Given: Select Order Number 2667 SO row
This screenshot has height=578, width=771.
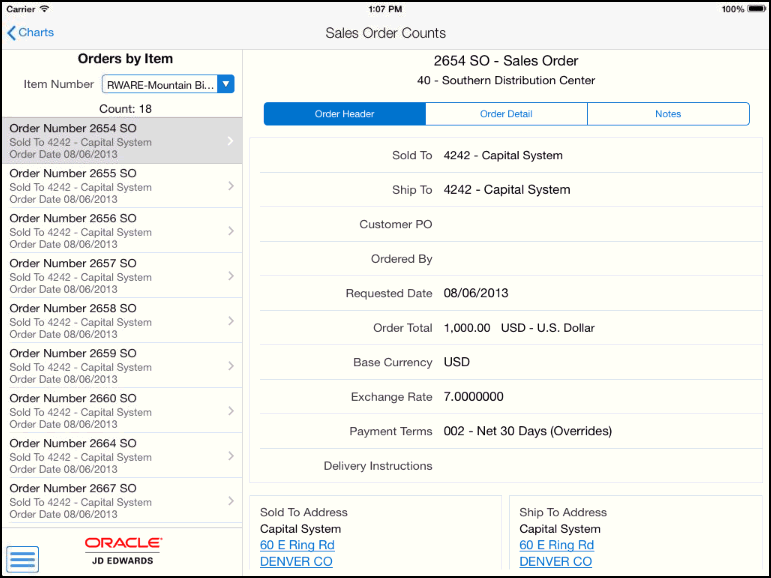Looking at the screenshot, I should pos(122,501).
